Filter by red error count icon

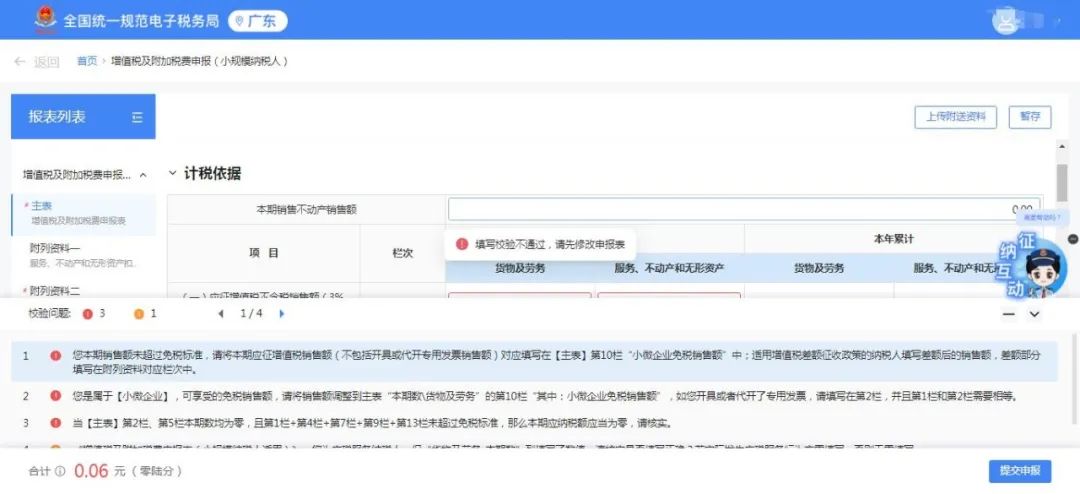[87, 314]
